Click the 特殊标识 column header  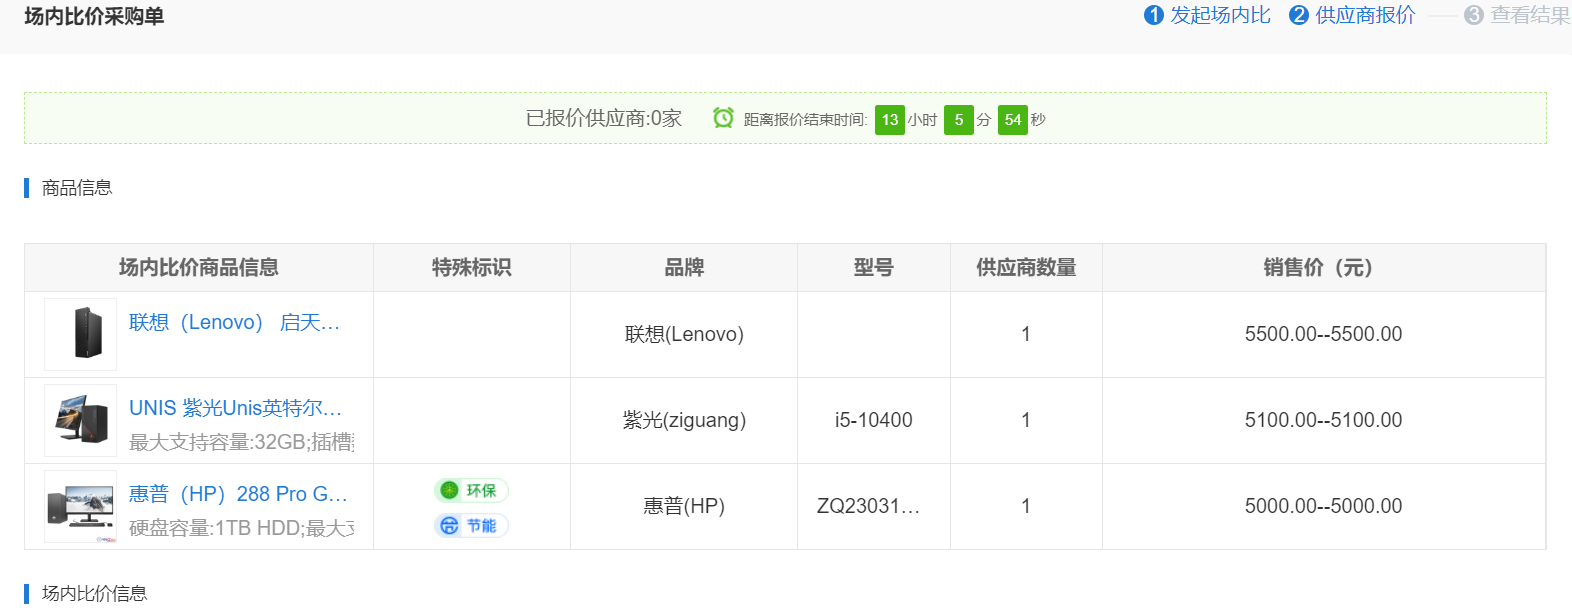pos(471,268)
